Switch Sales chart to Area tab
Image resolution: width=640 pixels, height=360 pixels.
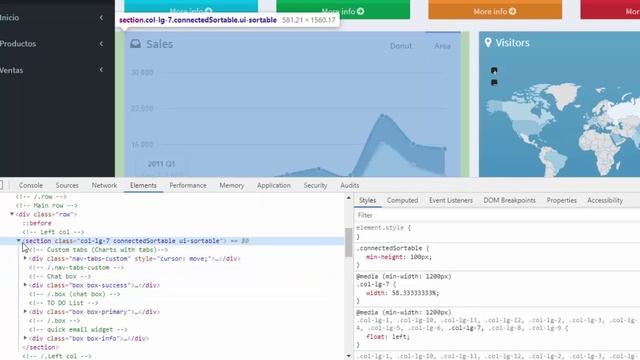point(442,46)
